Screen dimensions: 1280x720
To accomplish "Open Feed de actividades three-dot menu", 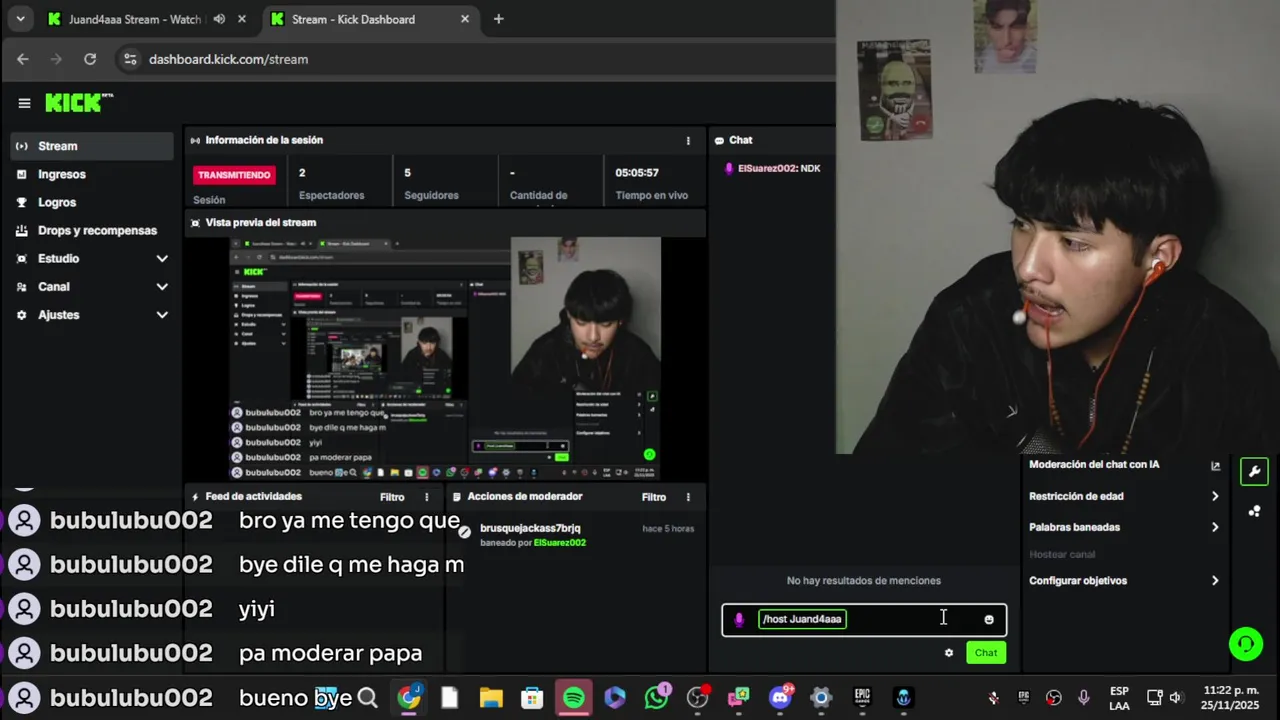I will [x=427, y=497].
